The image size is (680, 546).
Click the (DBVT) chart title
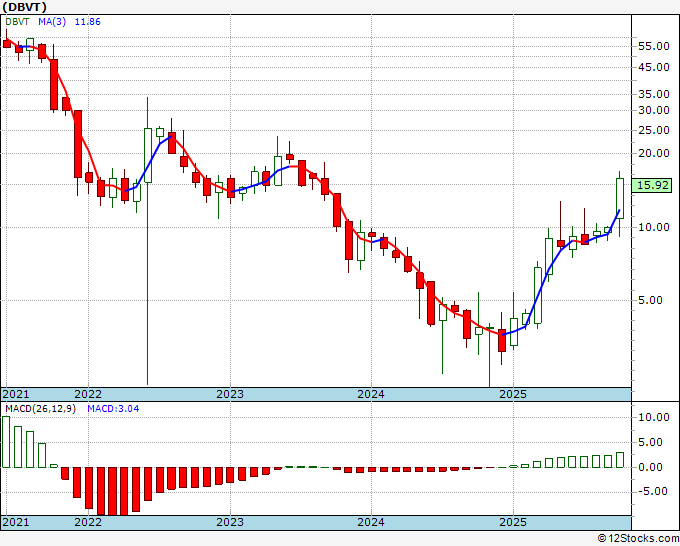(x=24, y=7)
